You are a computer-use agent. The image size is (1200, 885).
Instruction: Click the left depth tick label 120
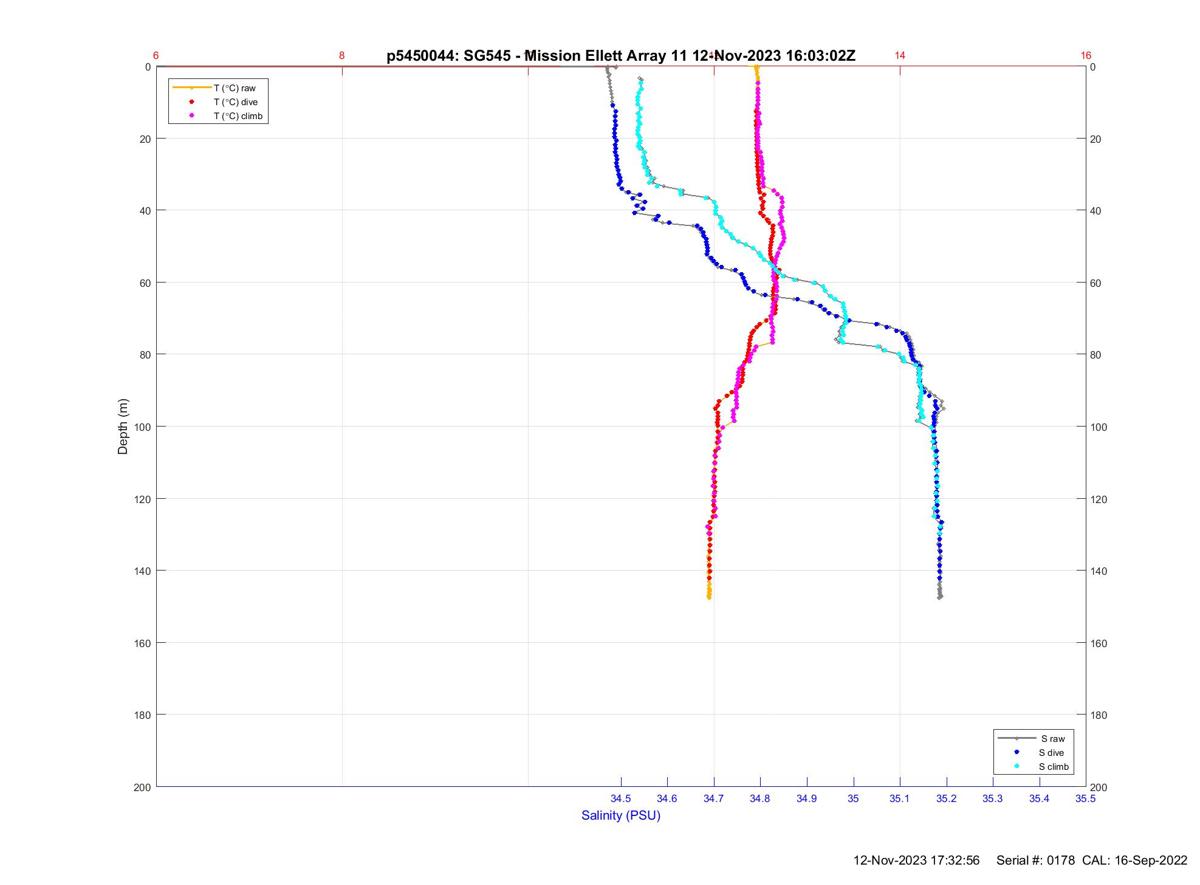coord(142,499)
